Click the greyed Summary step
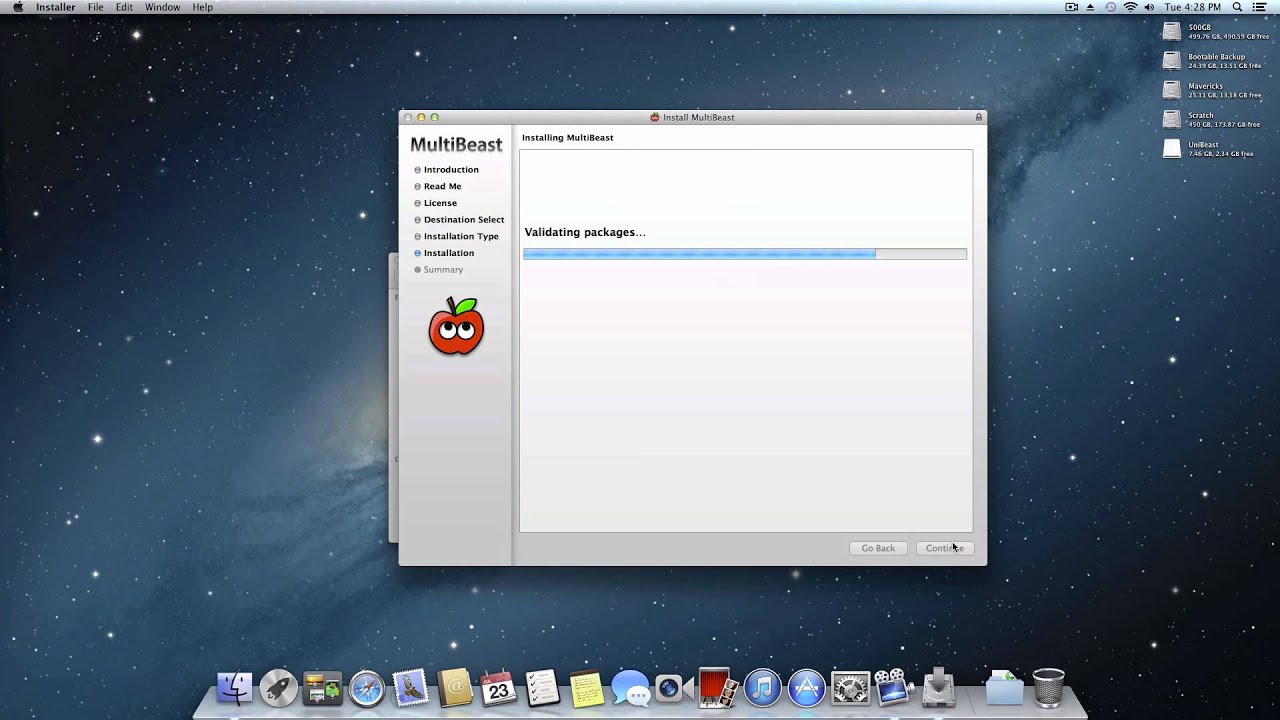The height and width of the screenshot is (720, 1280). pos(443,270)
